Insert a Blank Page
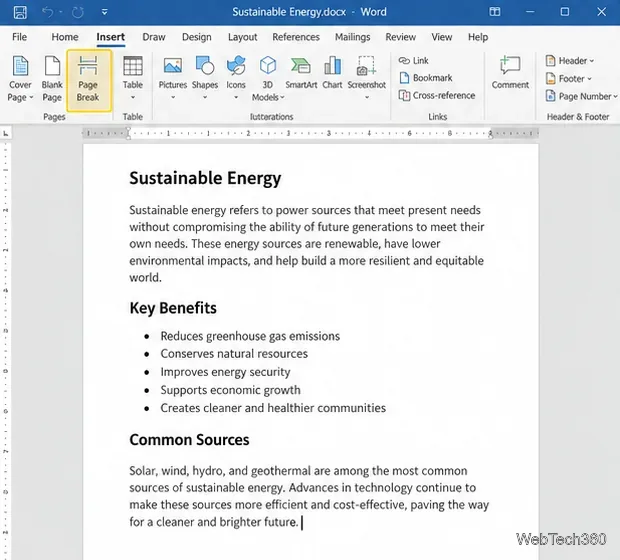 pyautogui.click(x=52, y=79)
